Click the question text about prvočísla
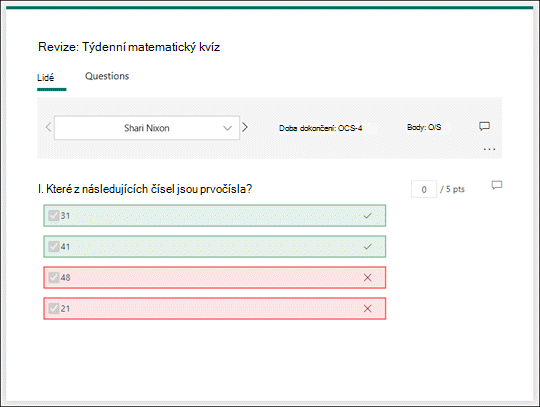 click(145, 189)
